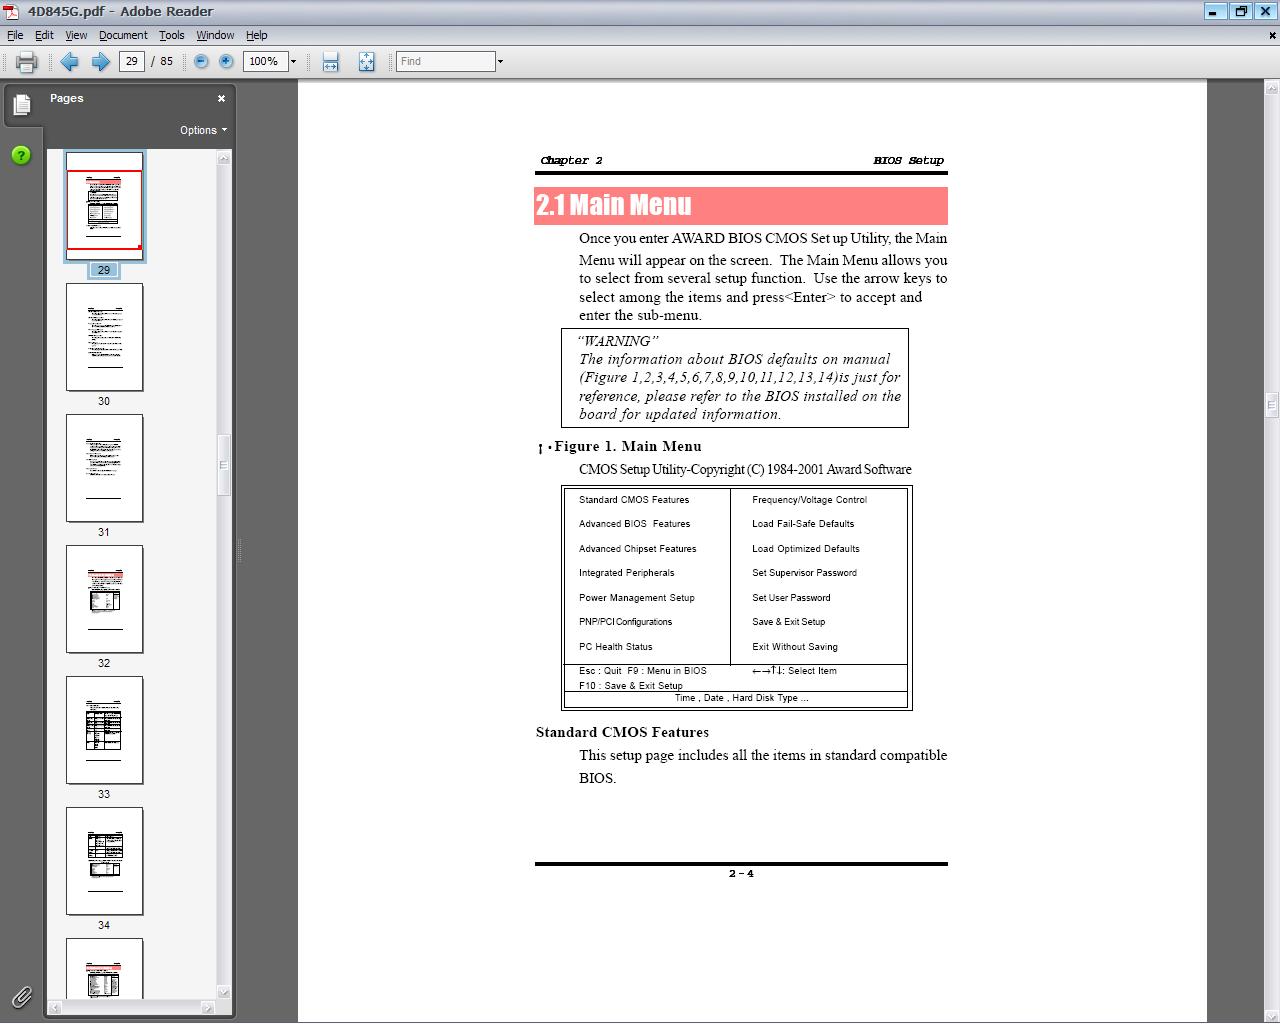Viewport: 1280px width, 1024px height.
Task: Click 'Set User Password' in the table
Action: pyautogui.click(x=791, y=598)
